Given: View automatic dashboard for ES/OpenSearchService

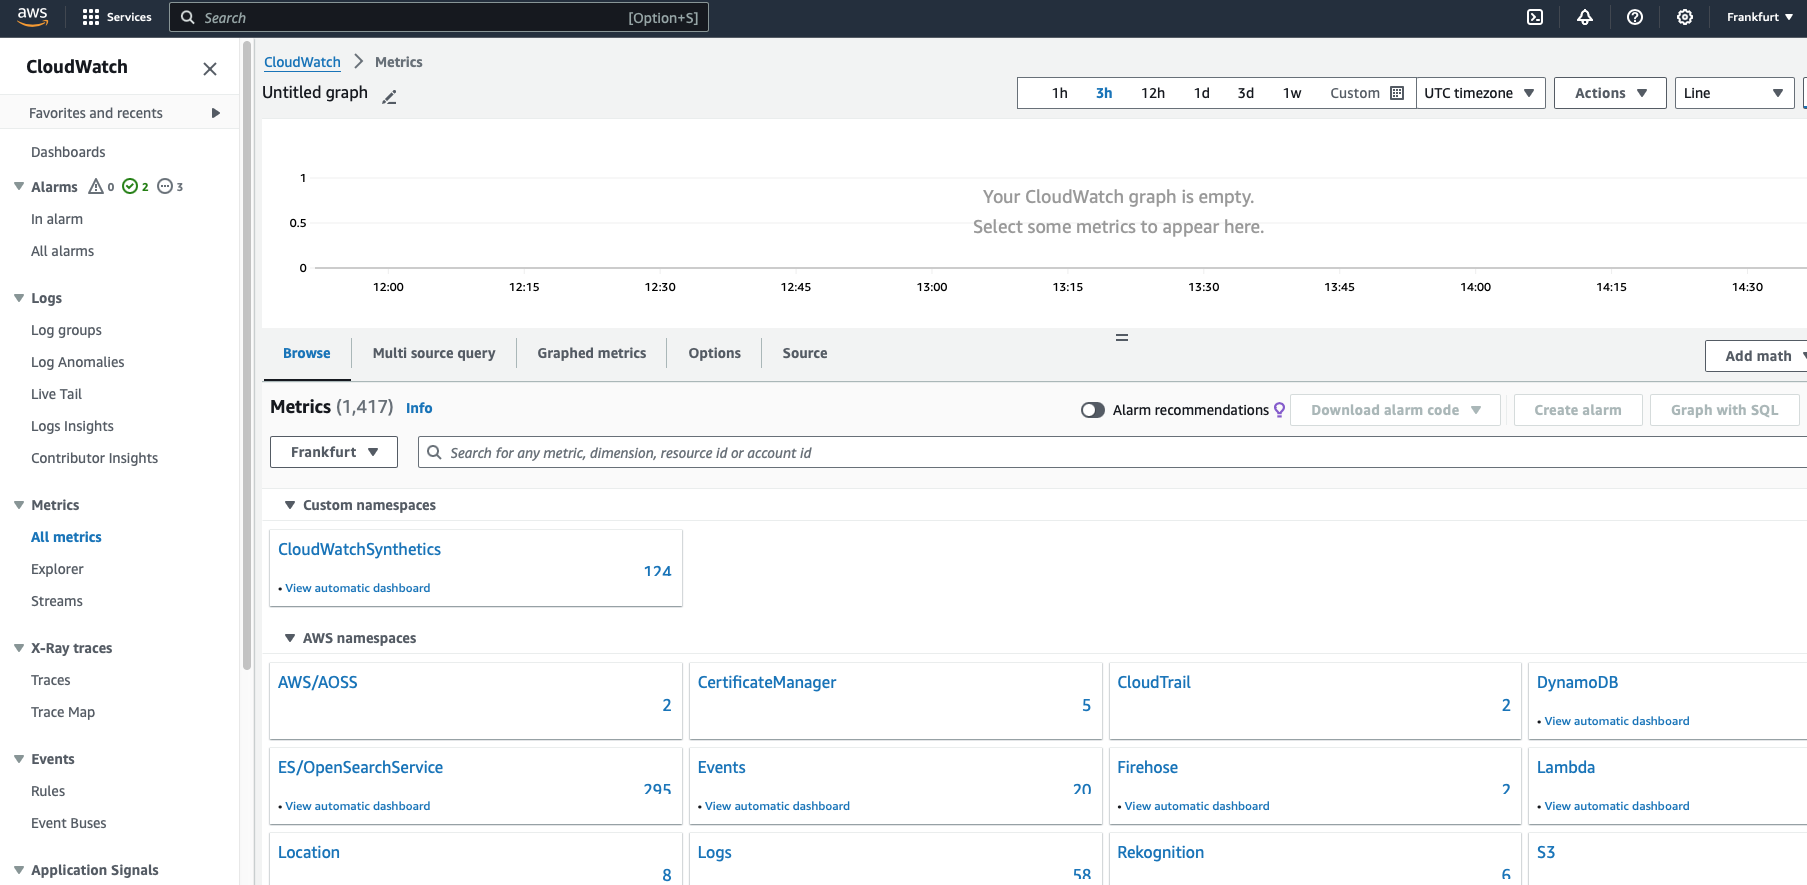Looking at the screenshot, I should pos(358,806).
